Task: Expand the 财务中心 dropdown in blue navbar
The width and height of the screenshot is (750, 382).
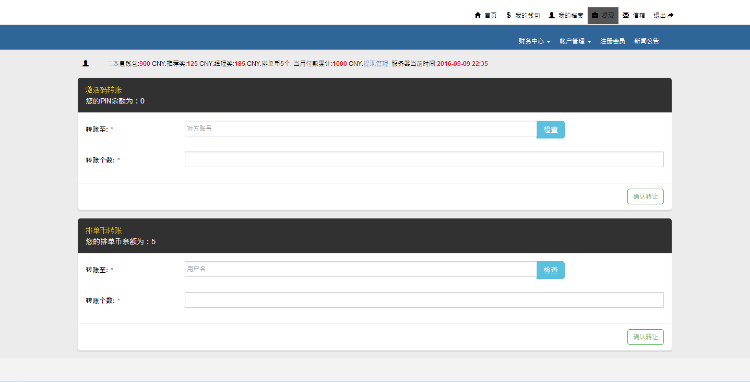Action: pyautogui.click(x=534, y=41)
